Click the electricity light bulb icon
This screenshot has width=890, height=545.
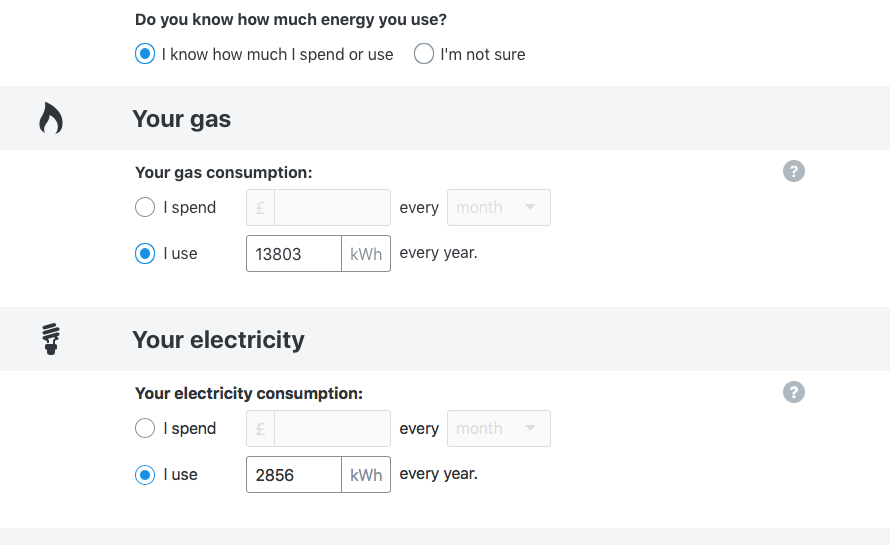[x=51, y=339]
